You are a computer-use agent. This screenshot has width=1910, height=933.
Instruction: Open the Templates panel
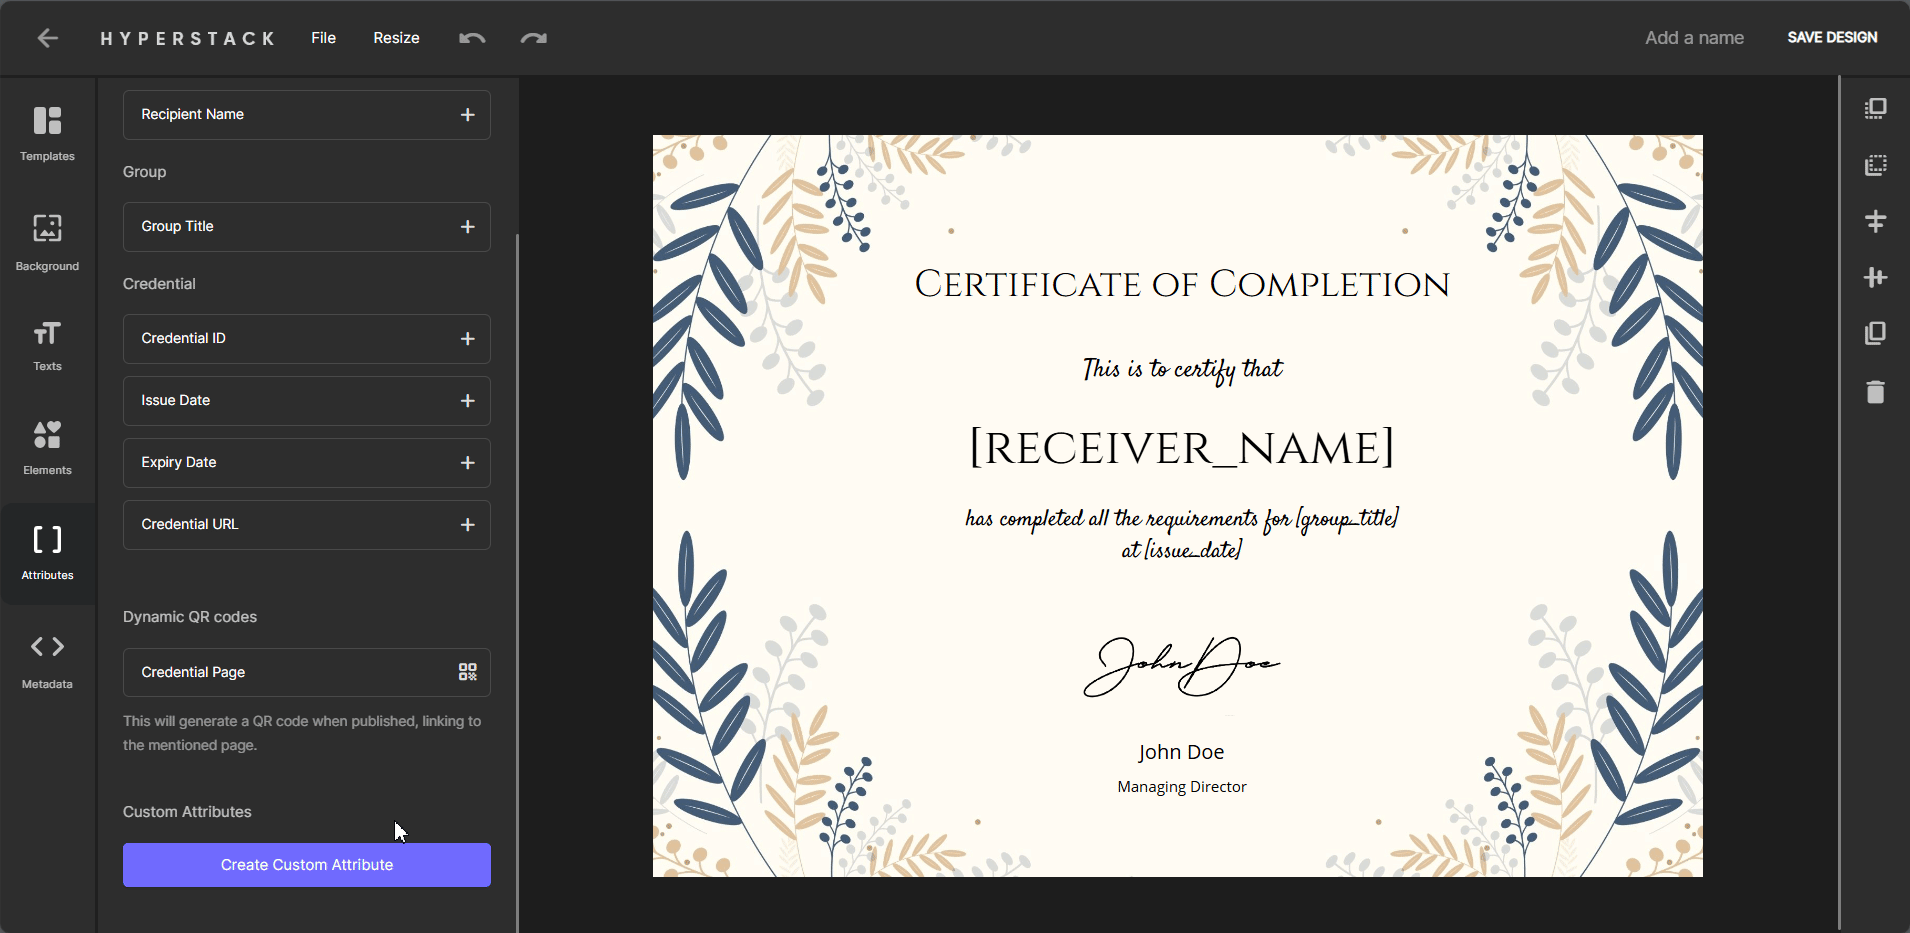[x=47, y=133]
